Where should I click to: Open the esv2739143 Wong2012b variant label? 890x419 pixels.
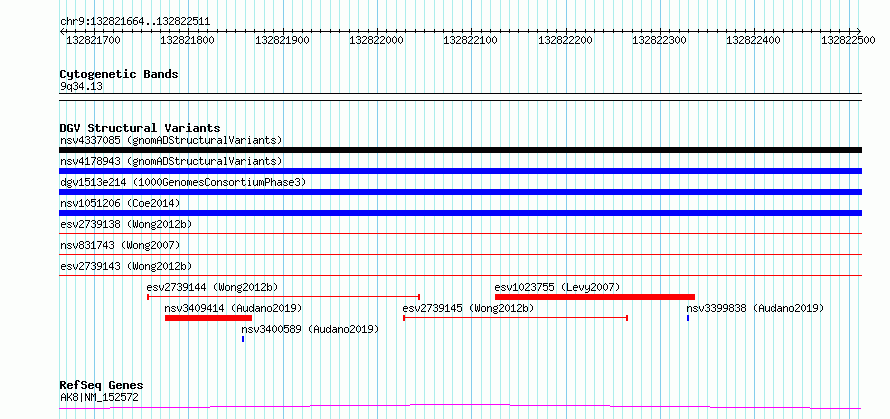[x=126, y=266]
